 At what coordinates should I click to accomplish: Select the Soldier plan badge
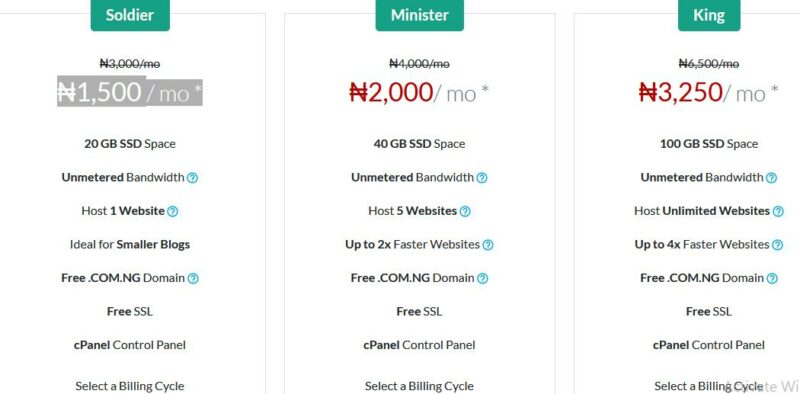(130, 15)
